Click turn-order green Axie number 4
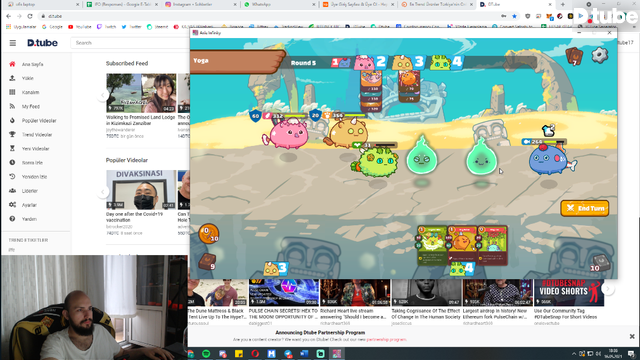640x360 pixels. pyautogui.click(x=446, y=62)
